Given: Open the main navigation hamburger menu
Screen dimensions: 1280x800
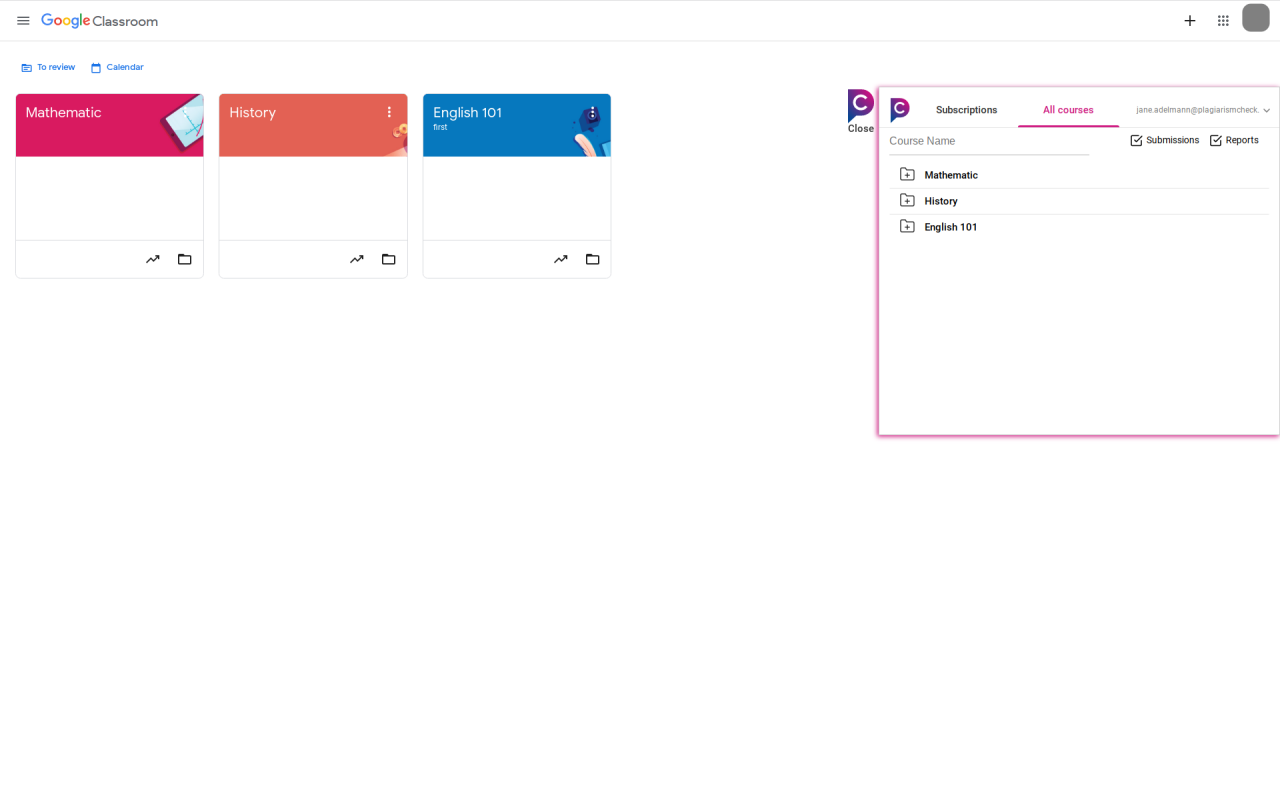Looking at the screenshot, I should click(23, 20).
